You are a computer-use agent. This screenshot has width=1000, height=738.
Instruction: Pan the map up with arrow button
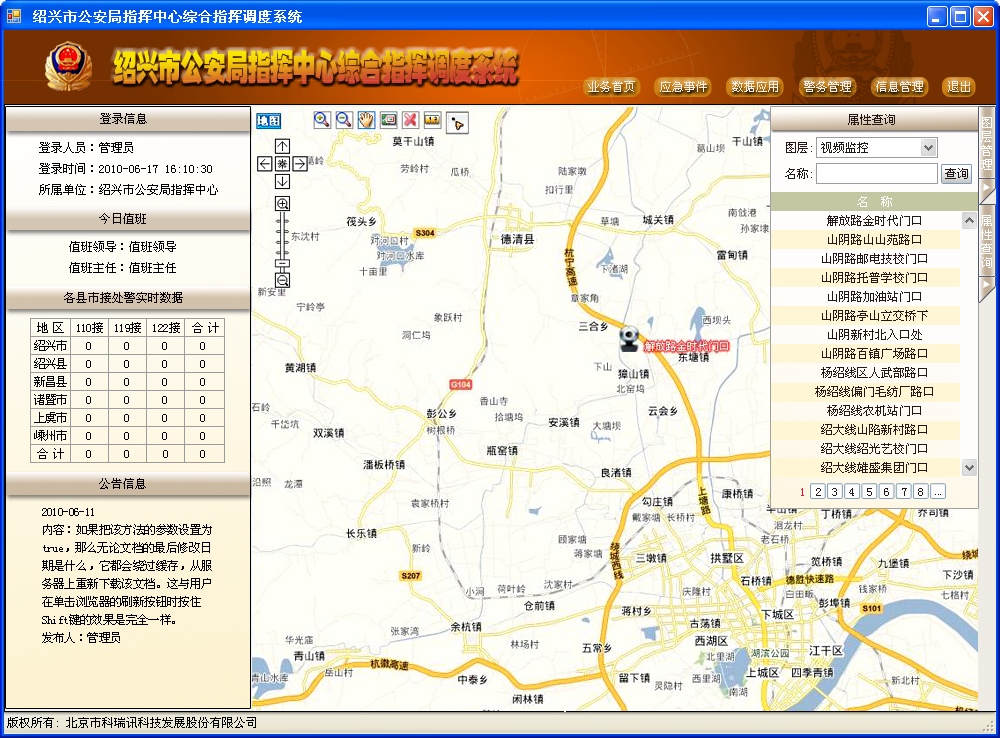pyautogui.click(x=282, y=146)
